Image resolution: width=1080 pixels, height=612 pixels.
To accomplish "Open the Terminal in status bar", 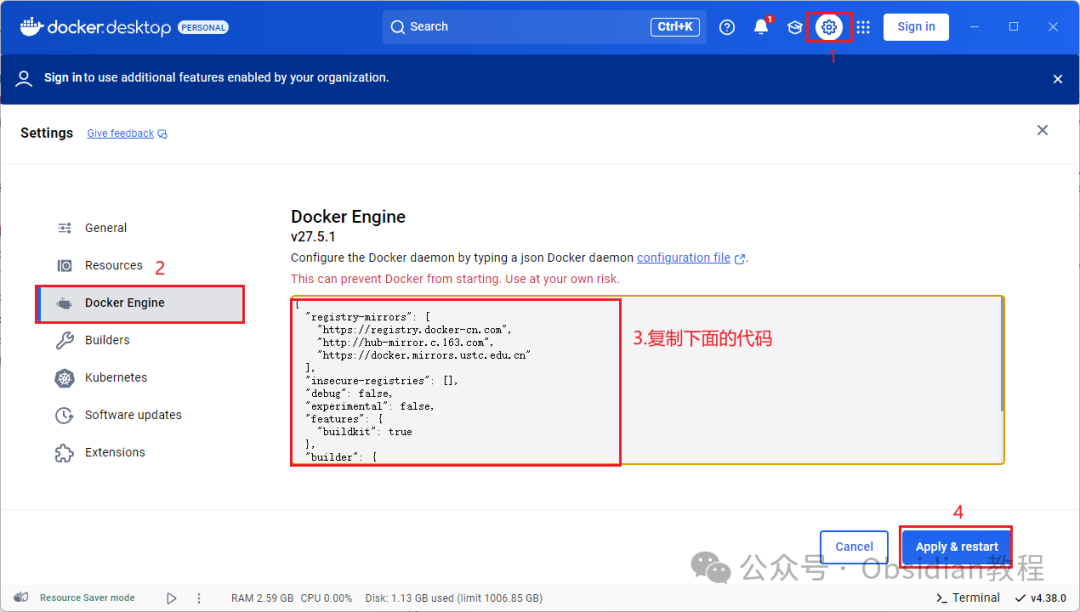I will pos(968,598).
